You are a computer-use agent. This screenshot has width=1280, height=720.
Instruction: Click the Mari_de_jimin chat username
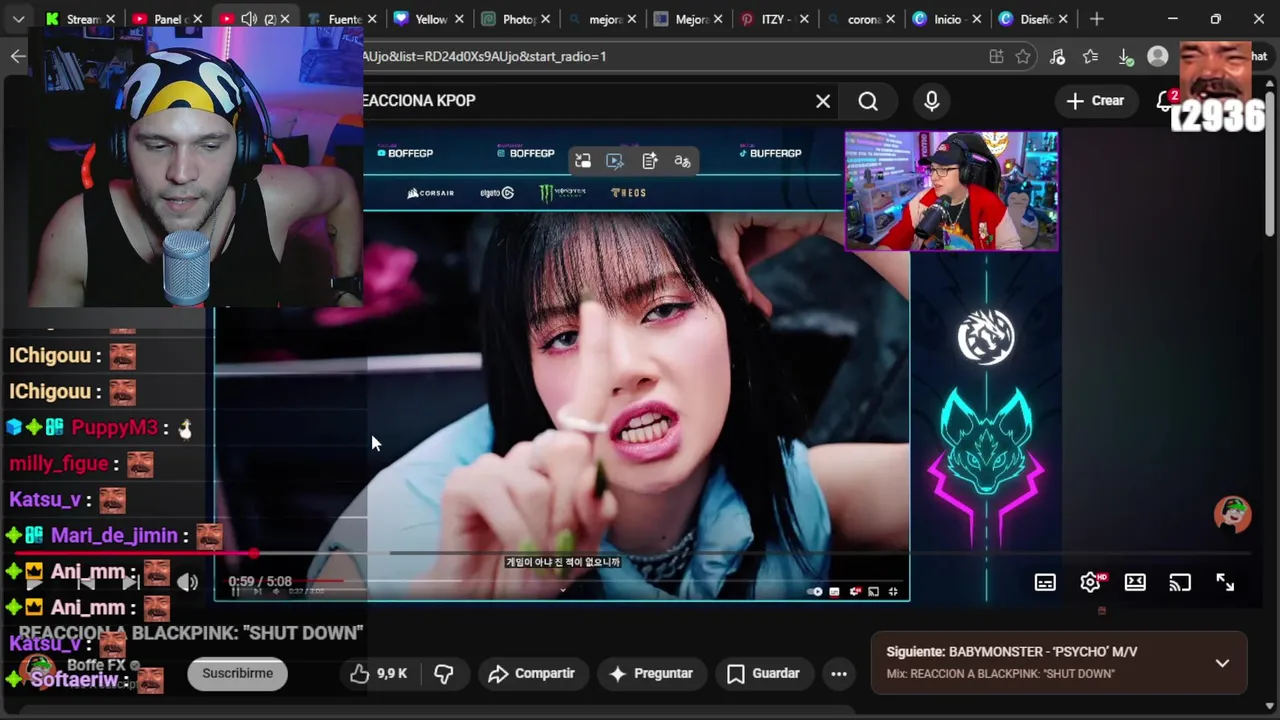pos(114,536)
